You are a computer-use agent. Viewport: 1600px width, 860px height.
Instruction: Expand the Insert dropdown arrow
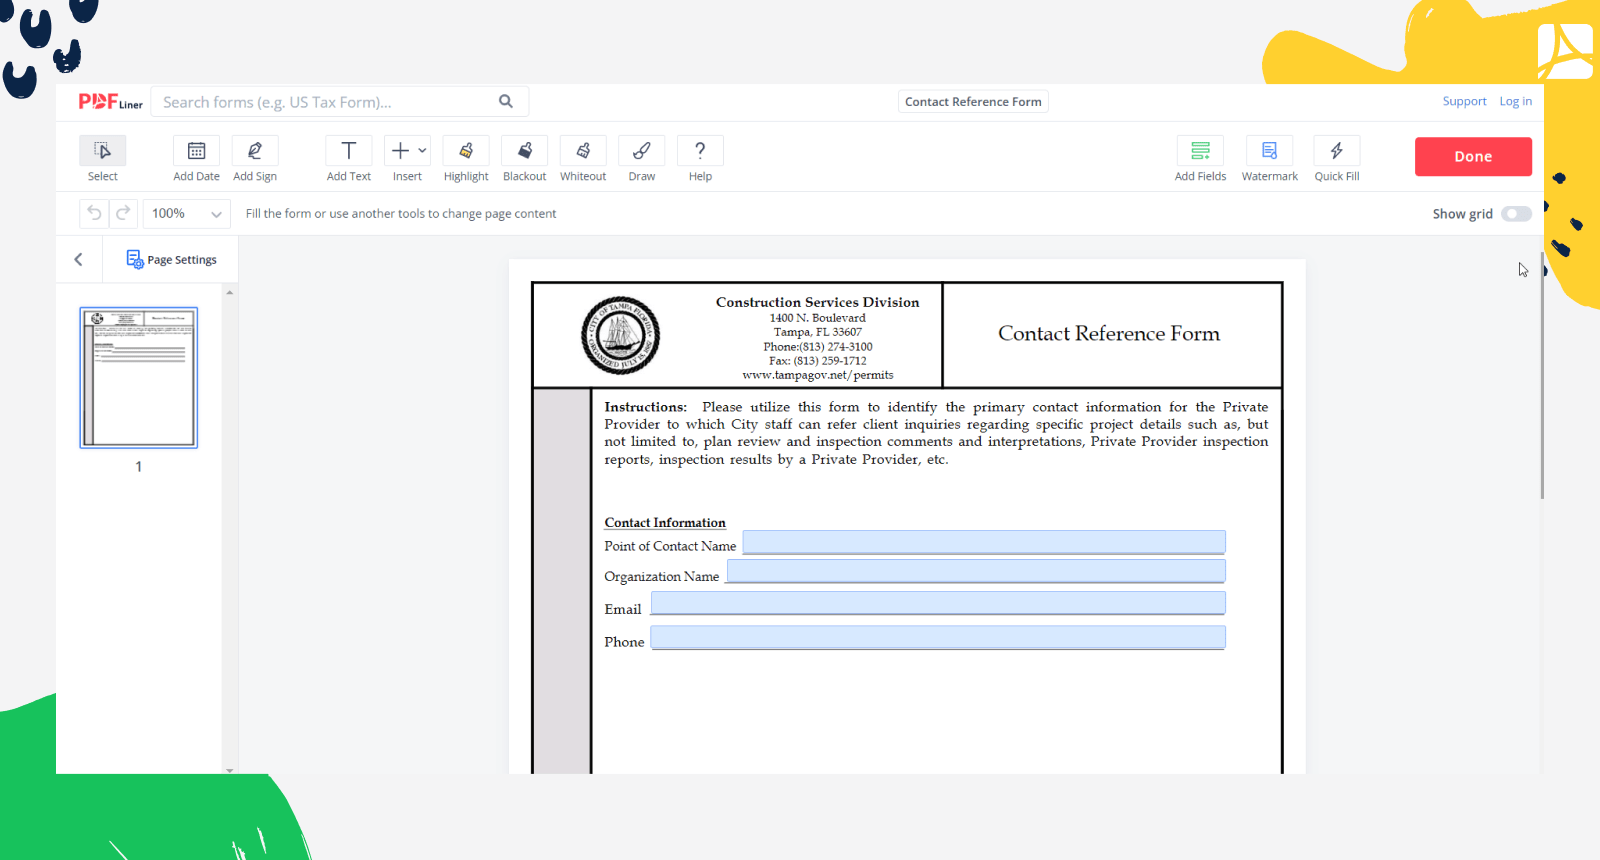click(422, 151)
